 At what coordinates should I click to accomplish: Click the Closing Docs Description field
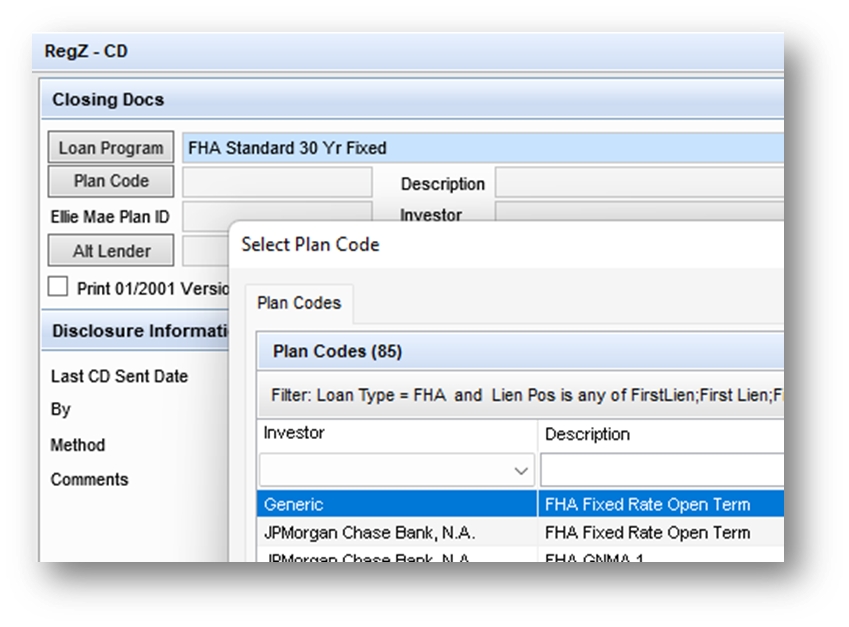pos(640,184)
